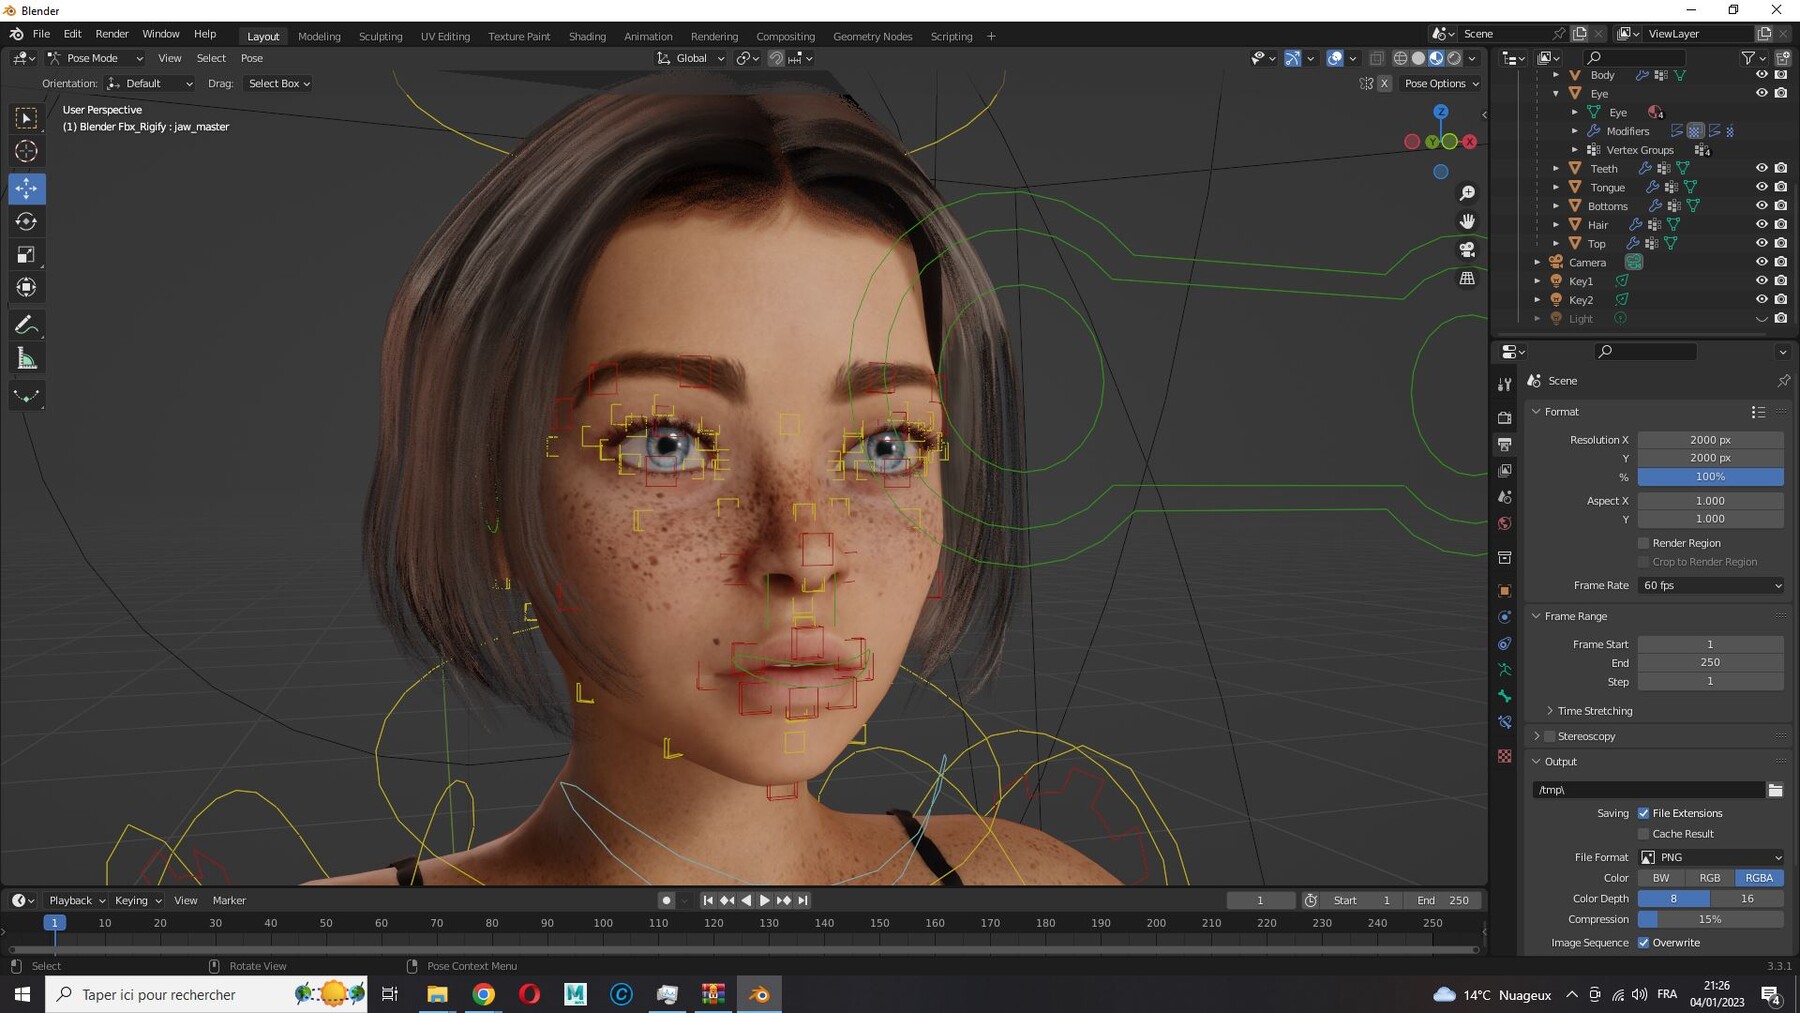Choose the Measure tool

(x=27, y=359)
